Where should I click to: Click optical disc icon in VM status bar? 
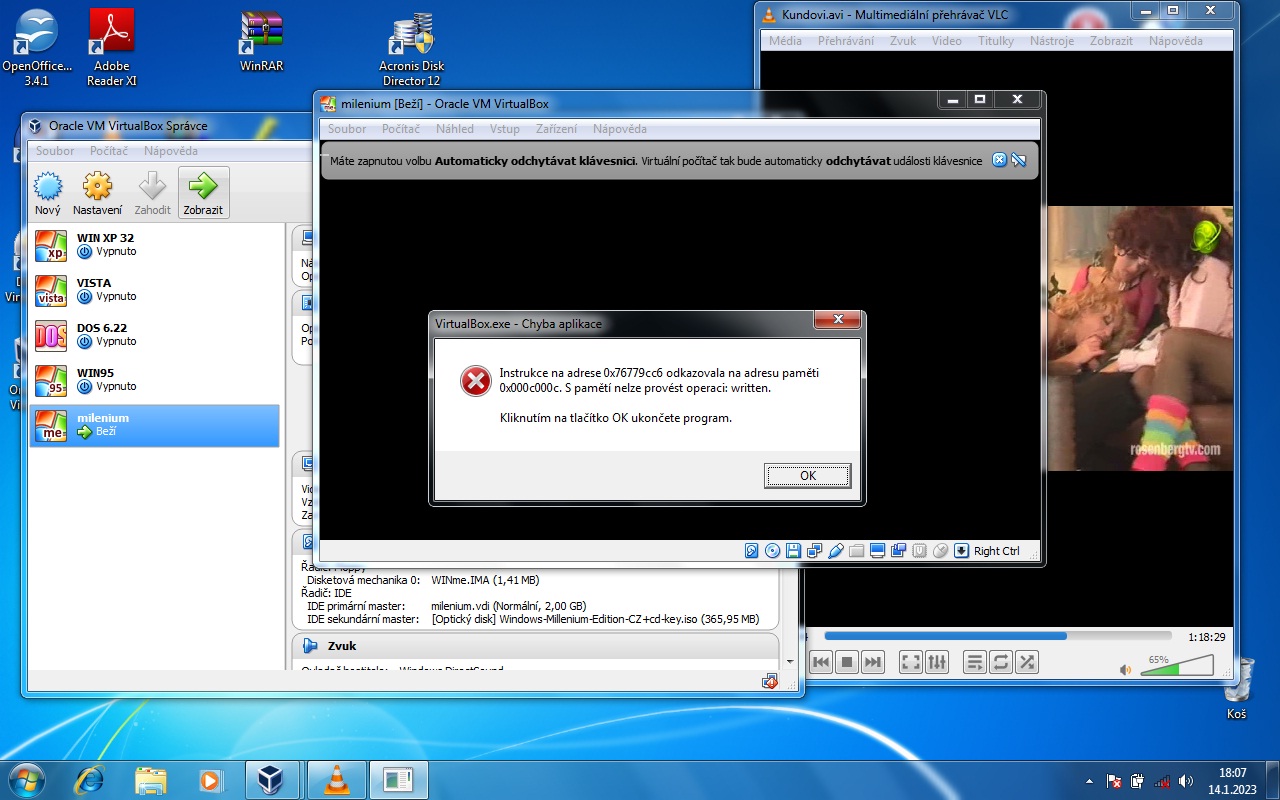pyautogui.click(x=772, y=551)
